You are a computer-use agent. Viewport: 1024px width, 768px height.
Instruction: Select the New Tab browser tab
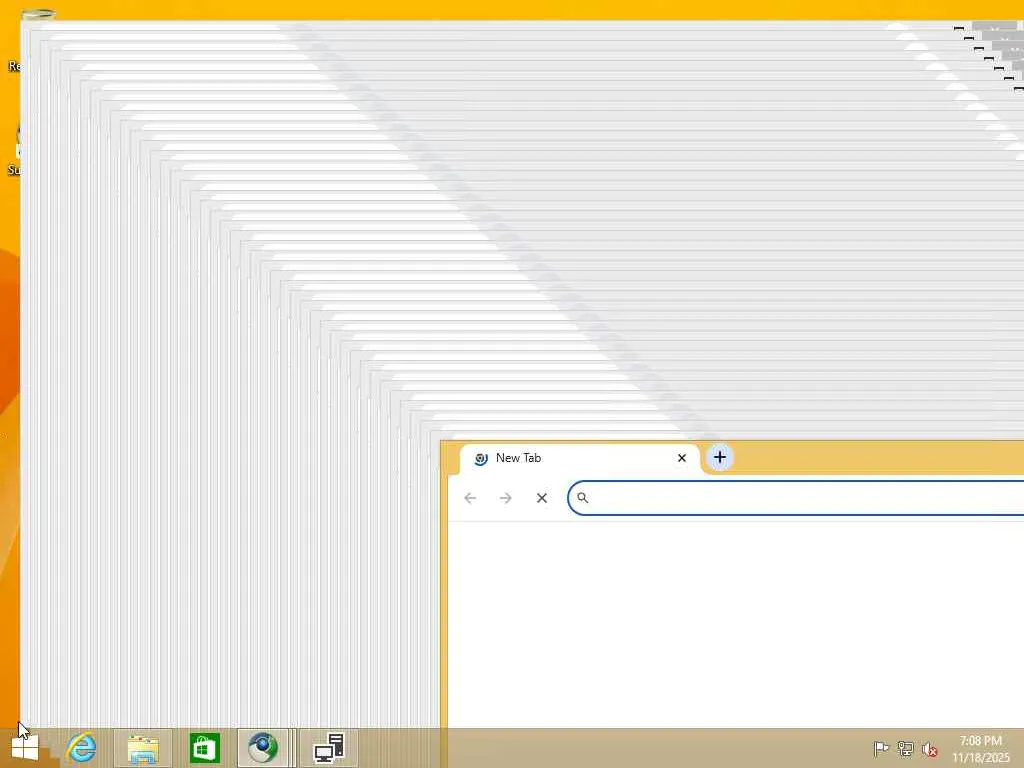580,458
